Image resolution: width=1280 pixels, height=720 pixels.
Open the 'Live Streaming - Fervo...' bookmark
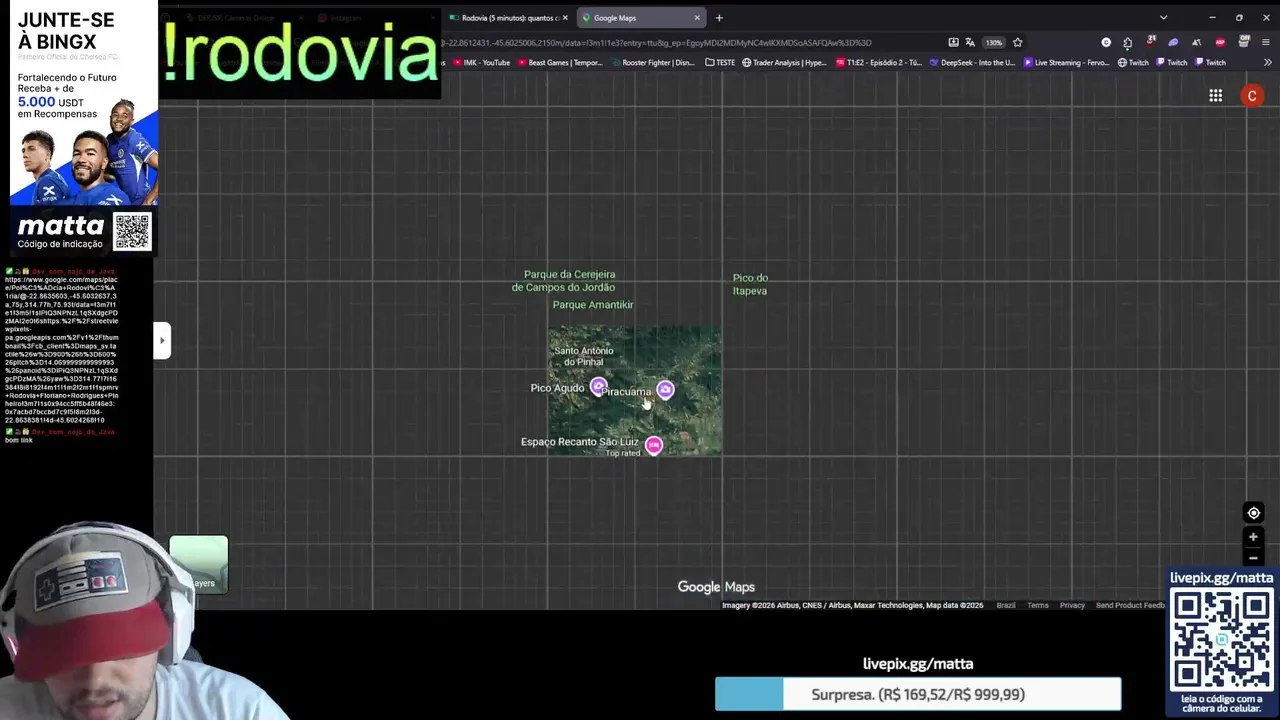tap(1066, 62)
